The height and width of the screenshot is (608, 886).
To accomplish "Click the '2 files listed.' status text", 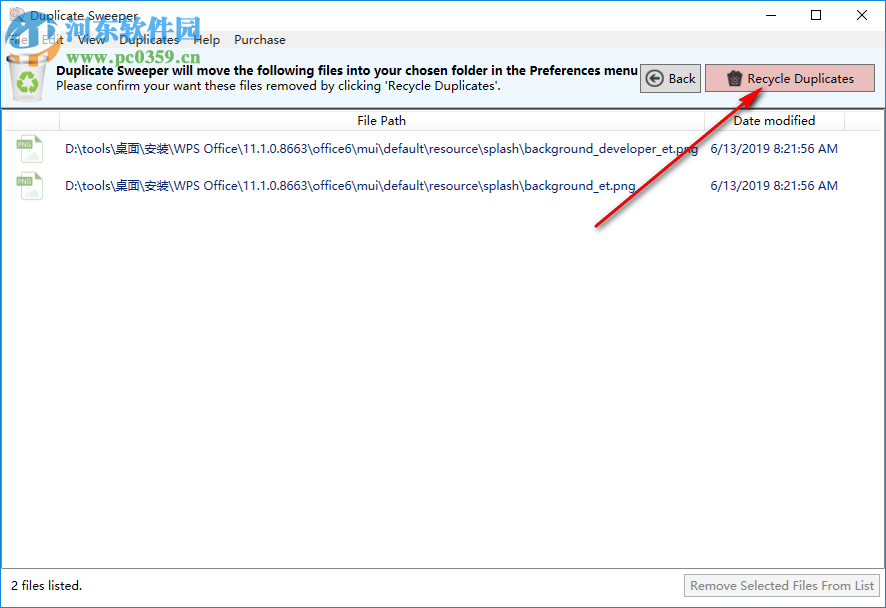I will click(x=47, y=585).
